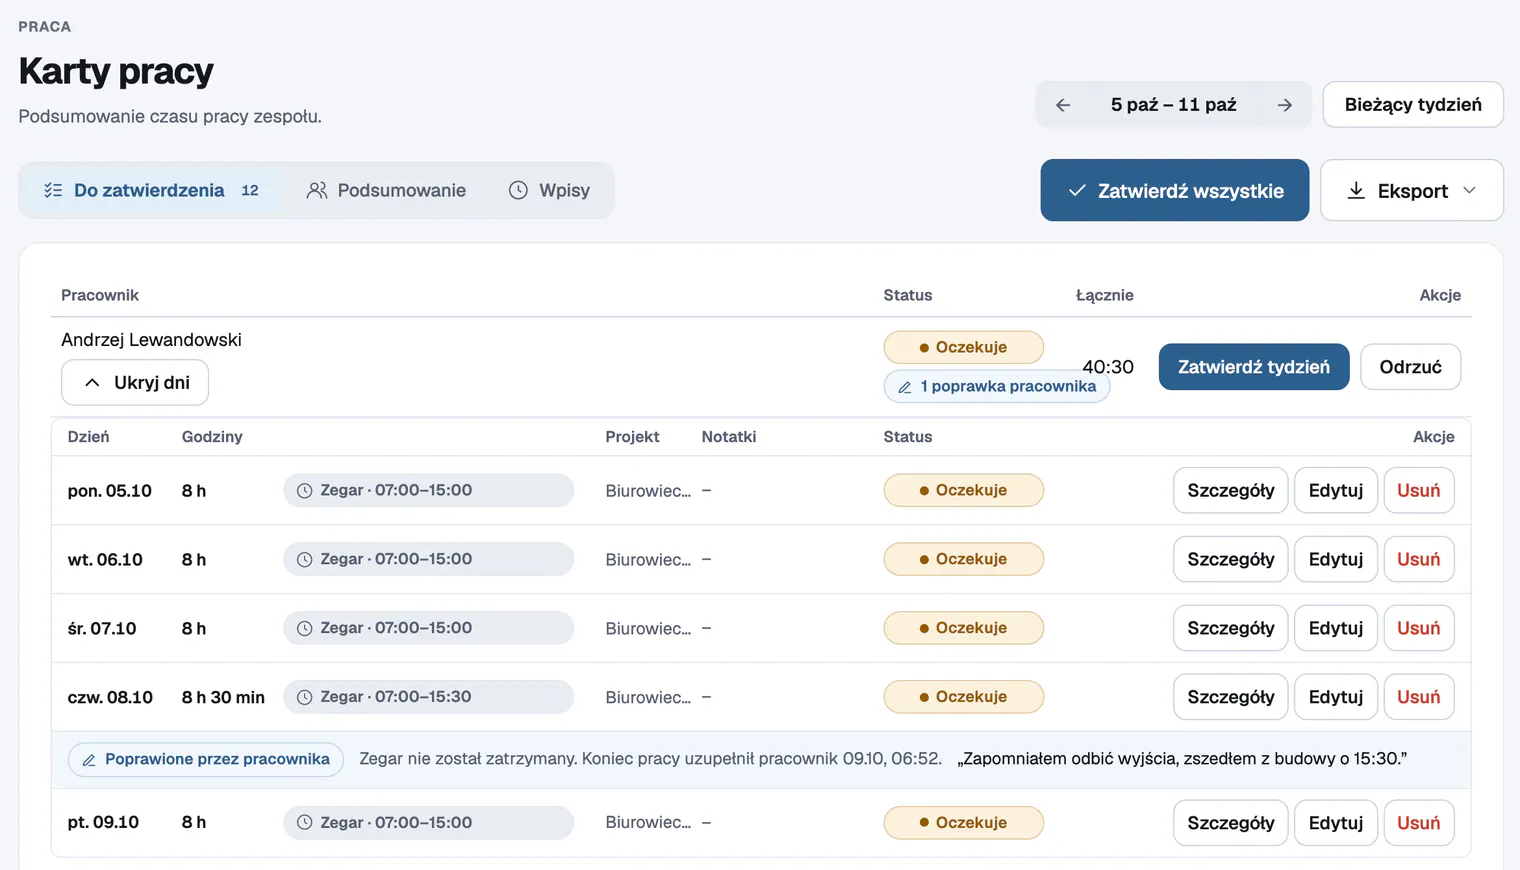Delete pon. 05.10 entry with Usuń
Image resolution: width=1520 pixels, height=870 pixels.
[1419, 491]
